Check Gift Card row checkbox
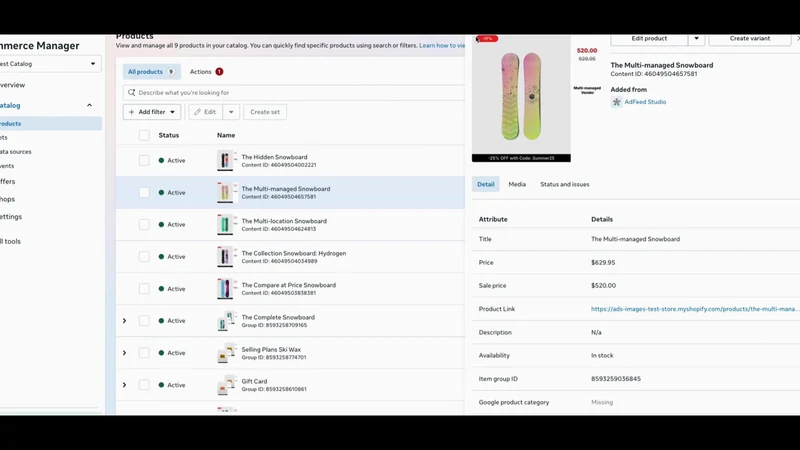 point(144,385)
